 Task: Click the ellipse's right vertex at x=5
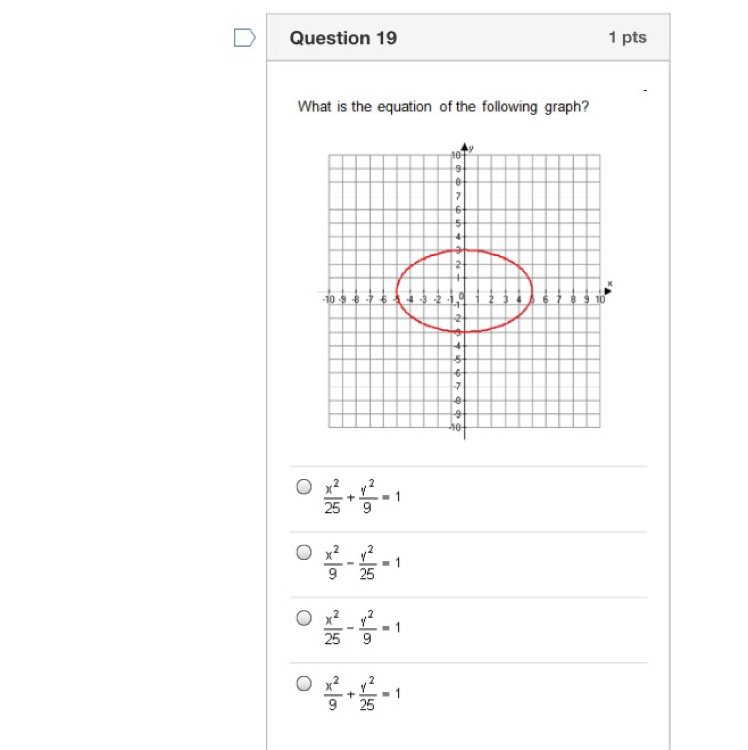pos(532,291)
